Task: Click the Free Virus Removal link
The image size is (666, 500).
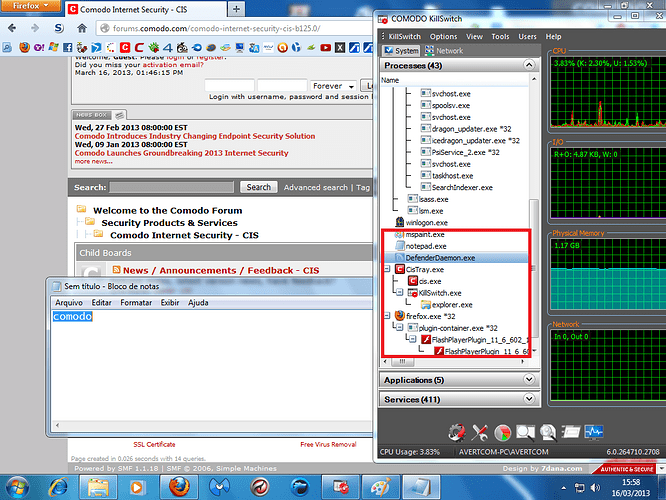Action: [328, 444]
